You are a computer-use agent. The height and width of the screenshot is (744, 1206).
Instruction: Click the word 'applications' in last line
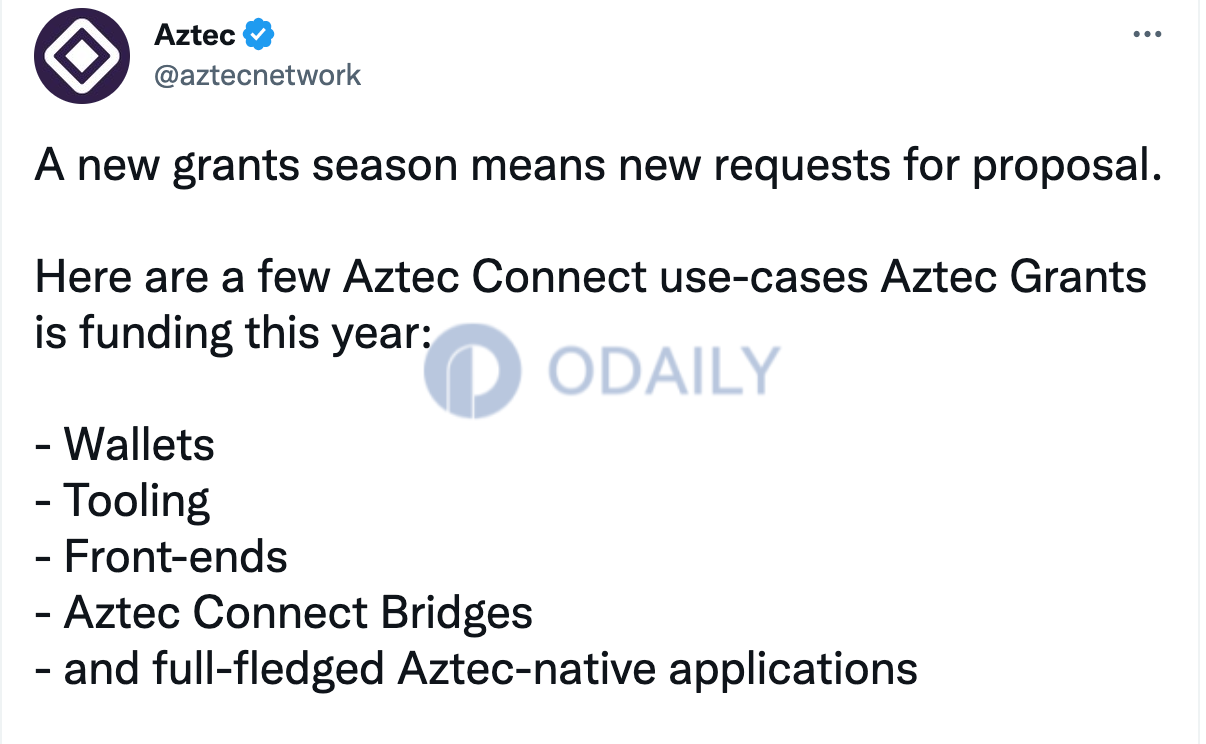click(x=793, y=669)
